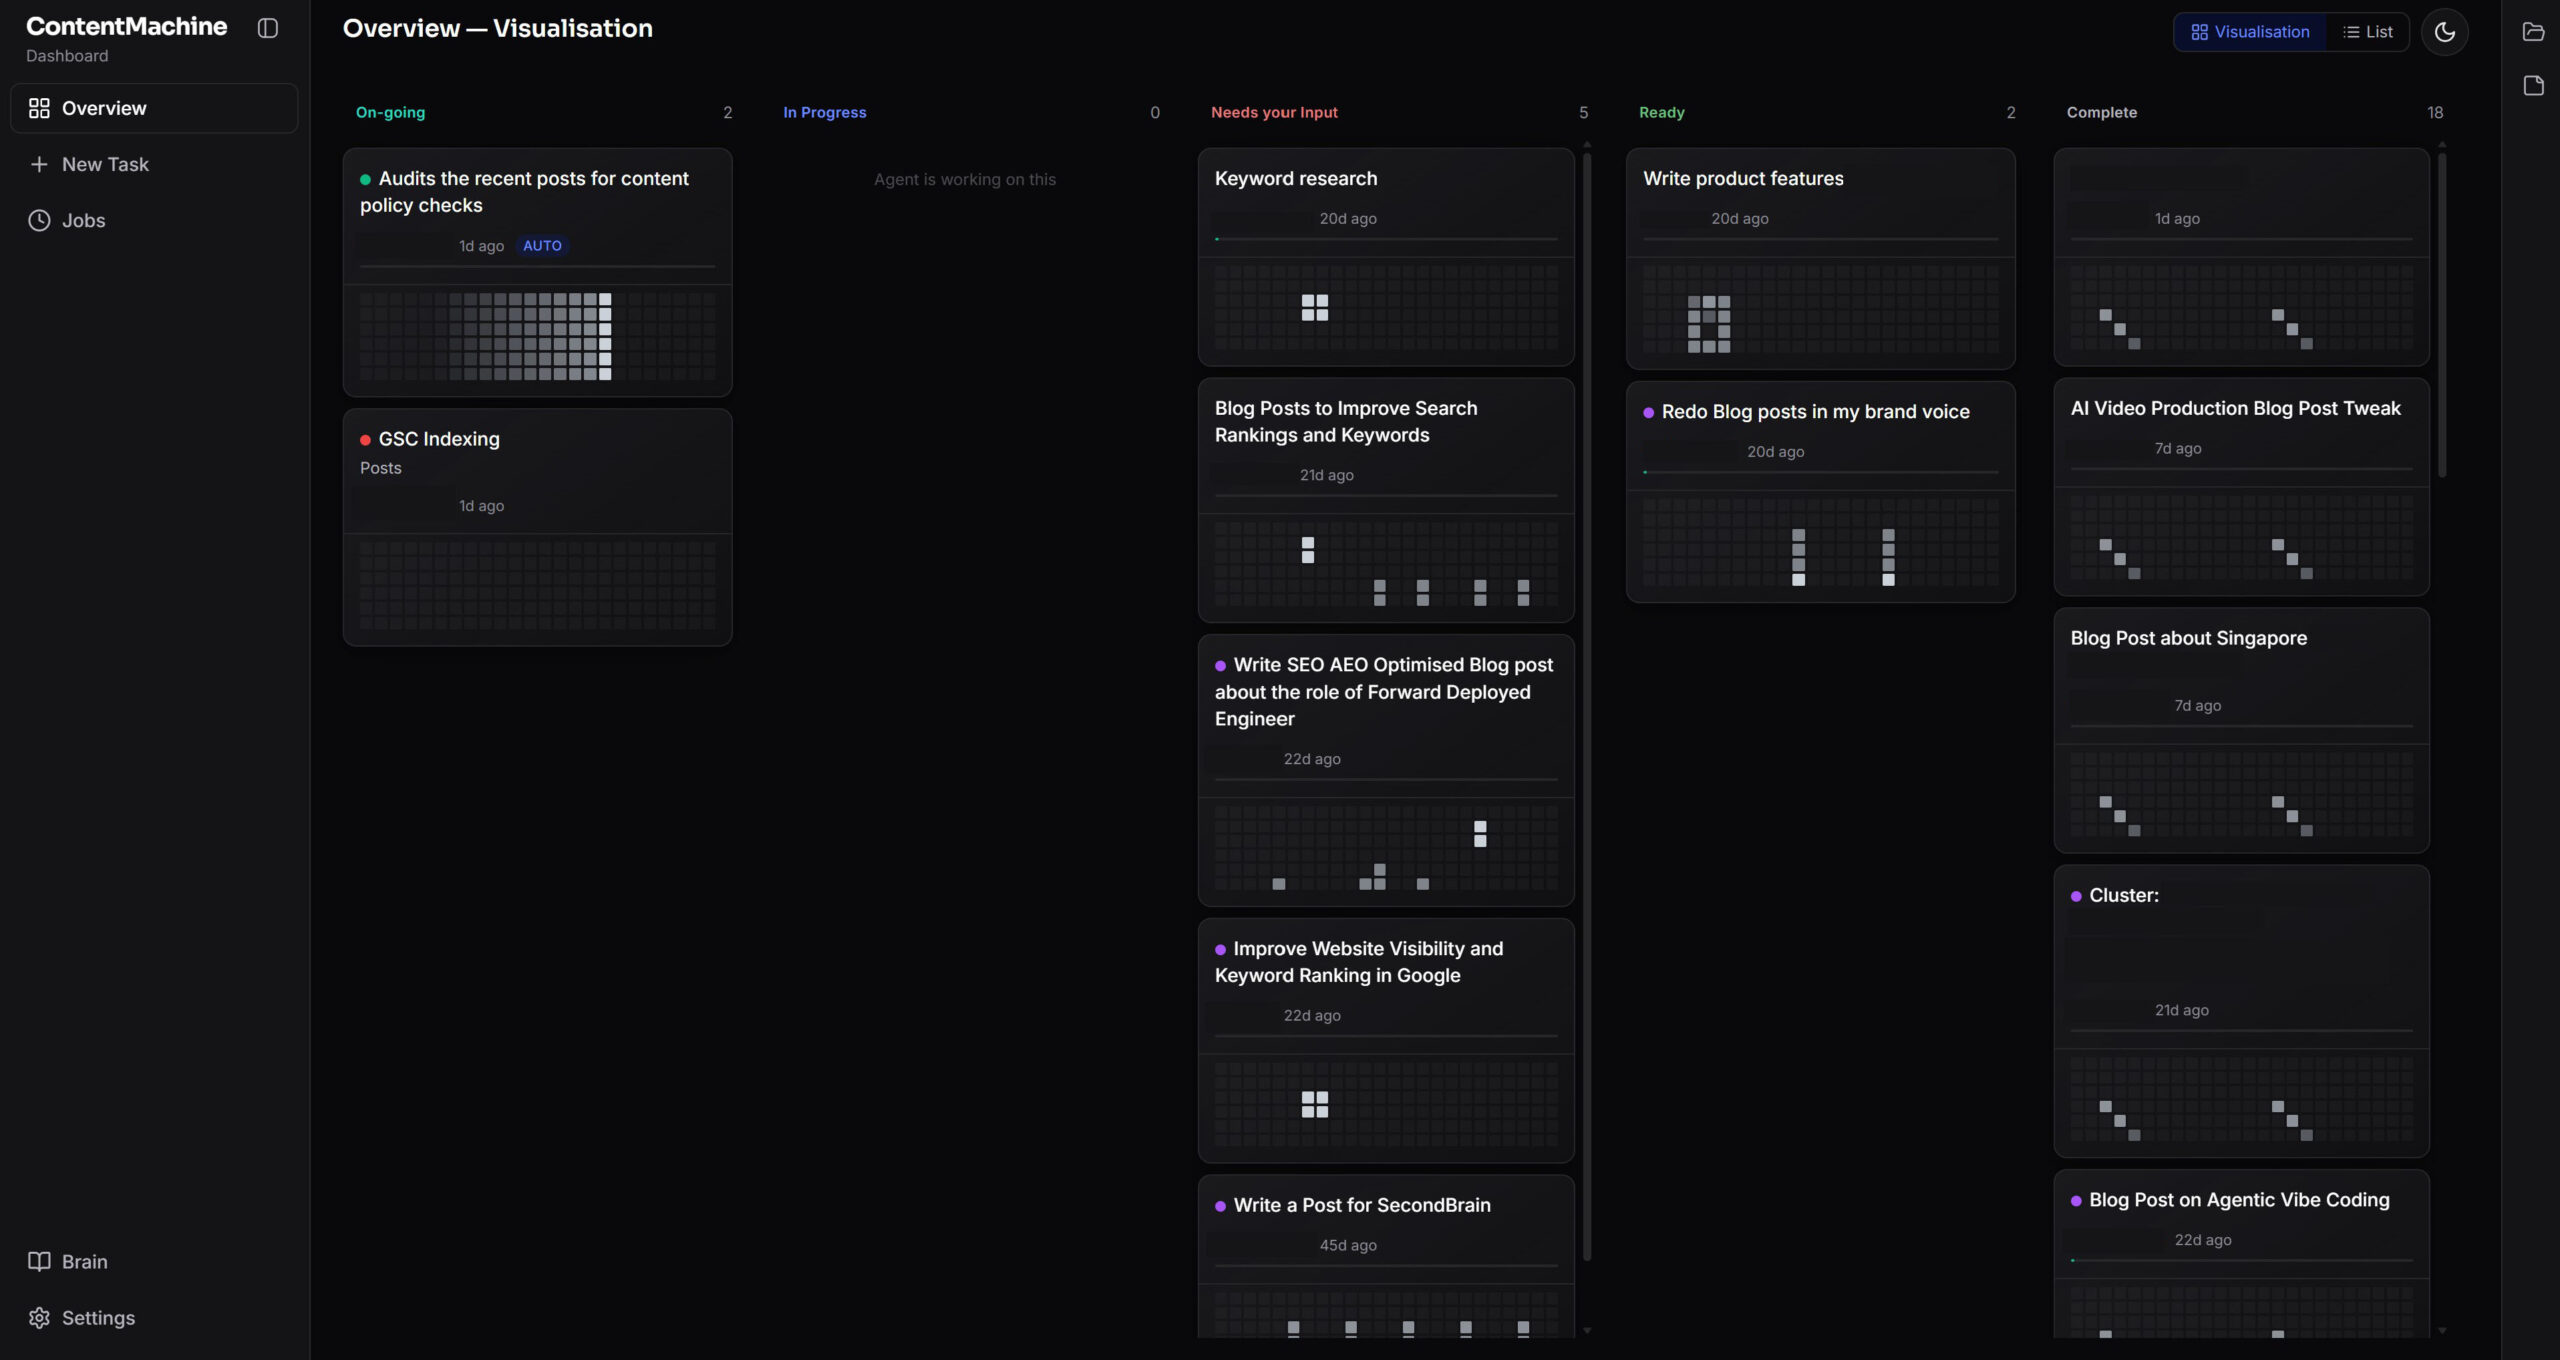Click the AUTO badge on the audit task
Image resolution: width=2560 pixels, height=1360 pixels.
pyautogui.click(x=542, y=245)
